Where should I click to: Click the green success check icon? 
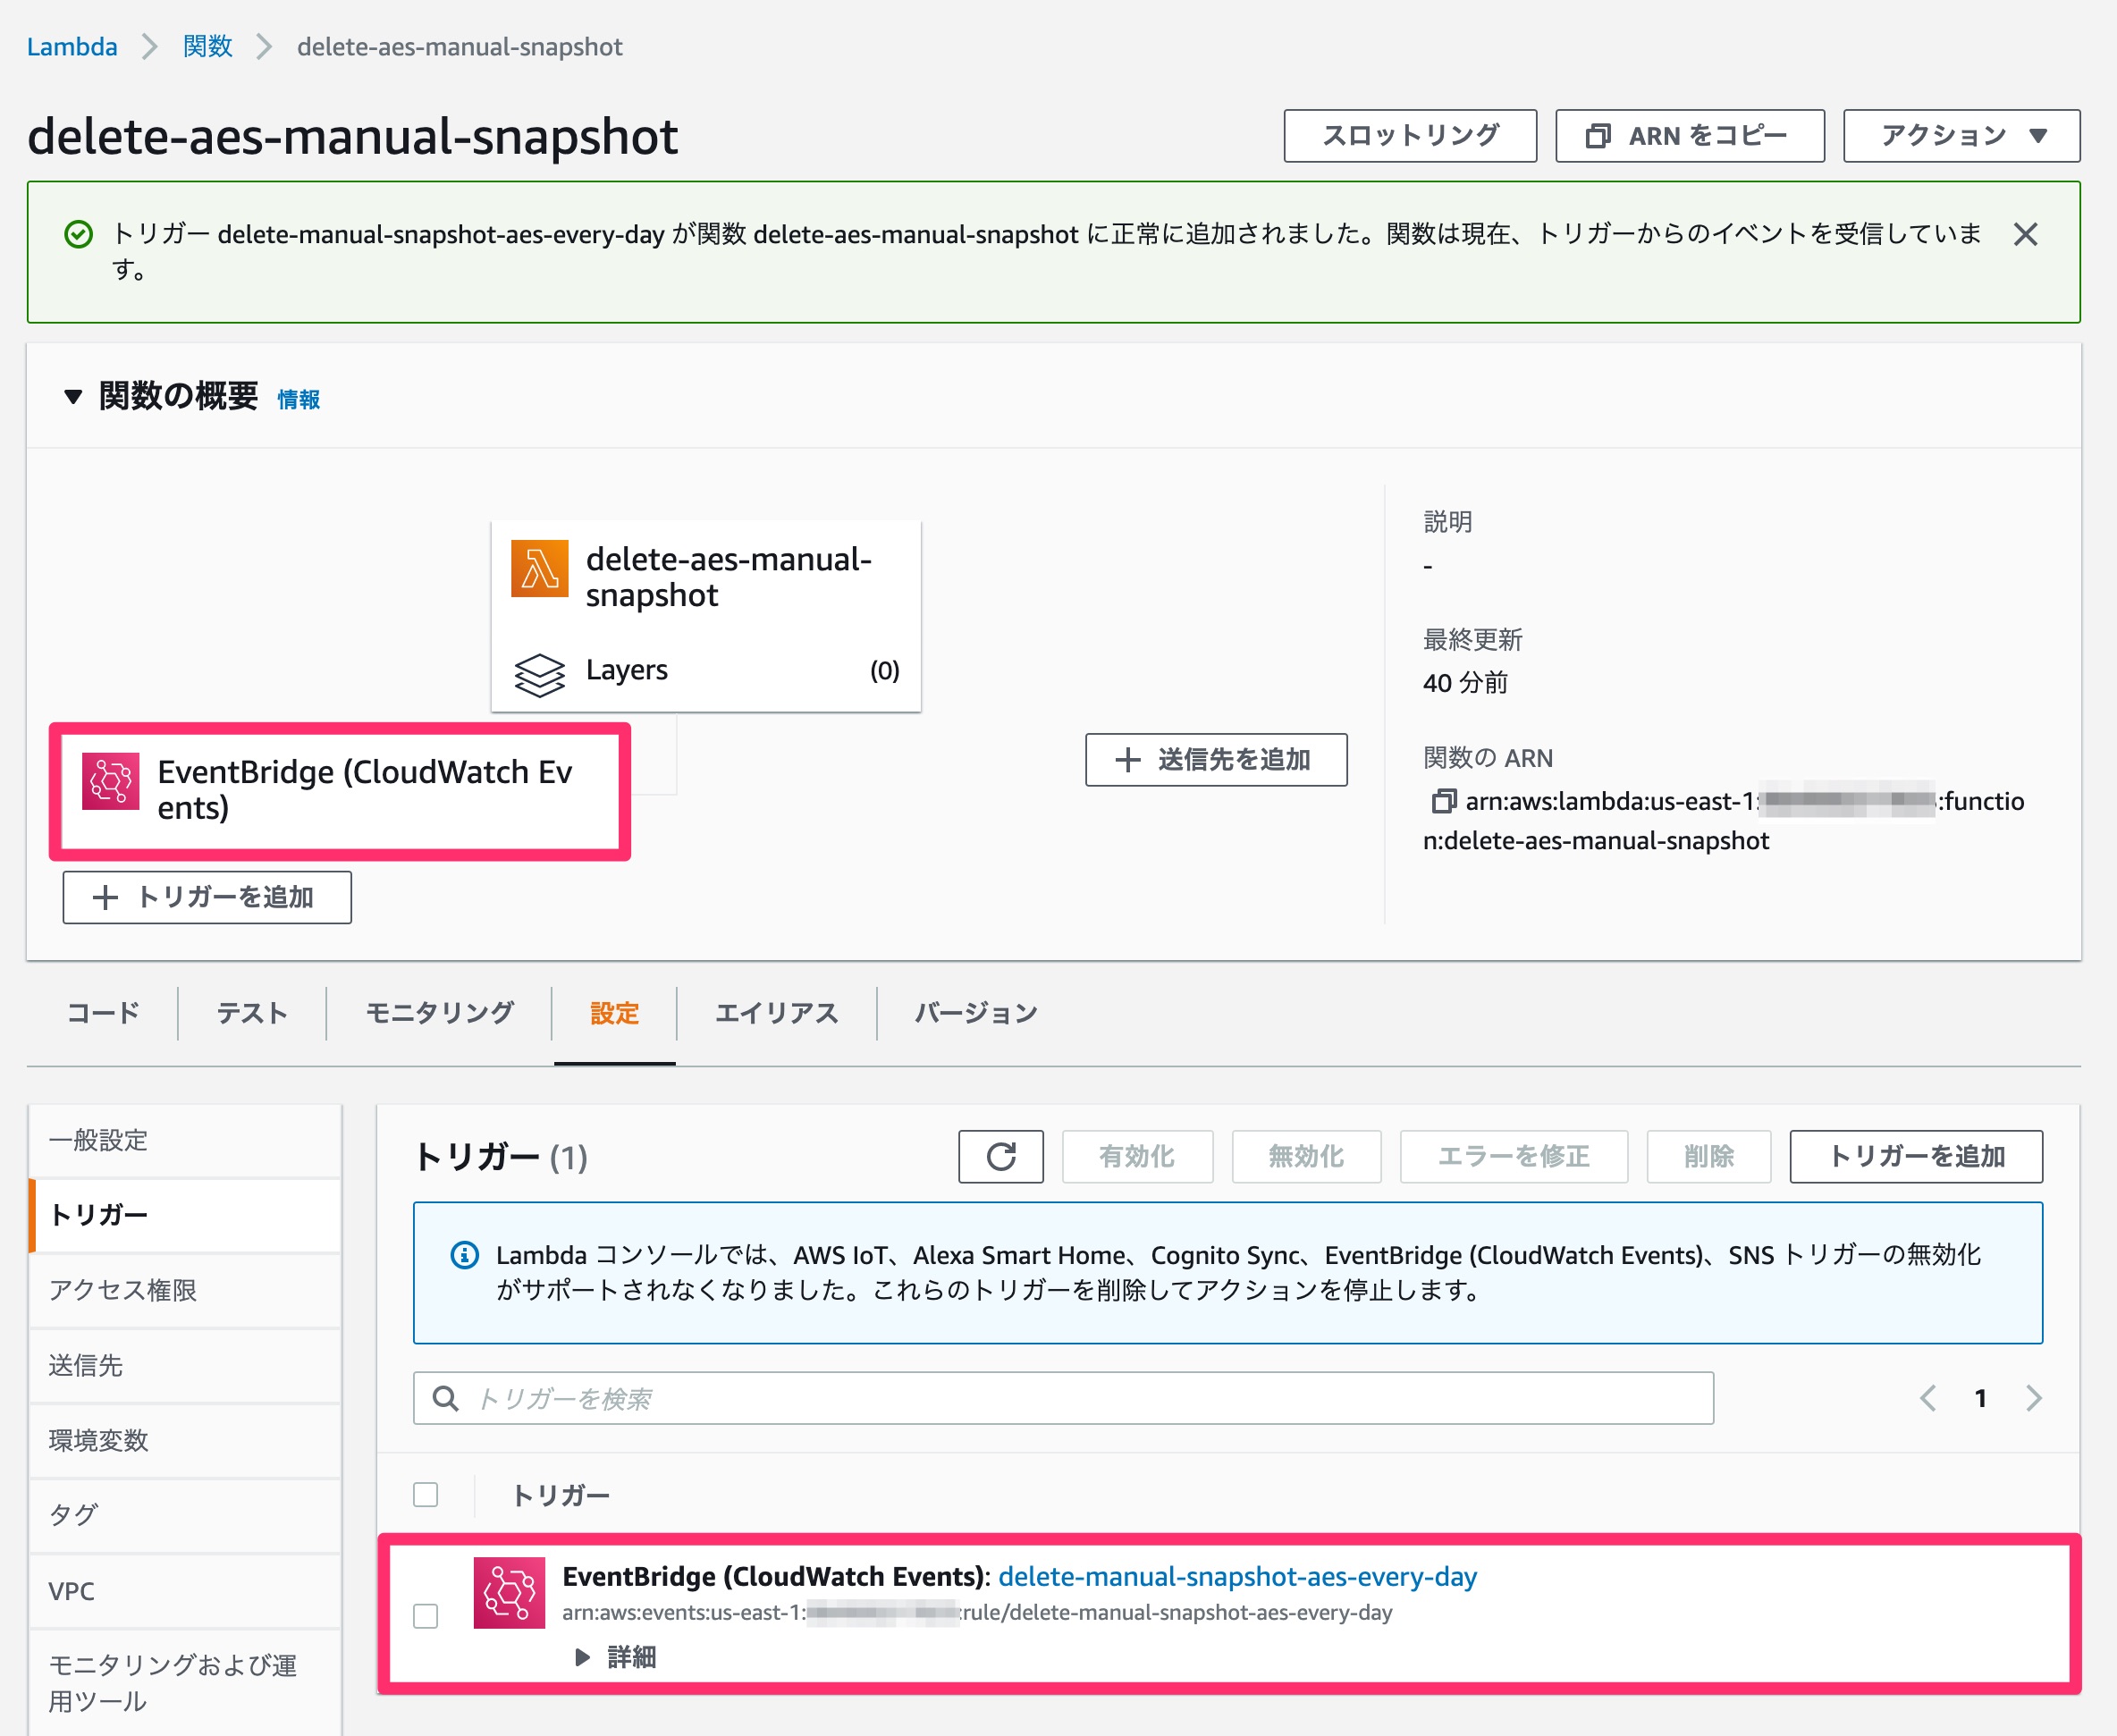click(x=78, y=235)
